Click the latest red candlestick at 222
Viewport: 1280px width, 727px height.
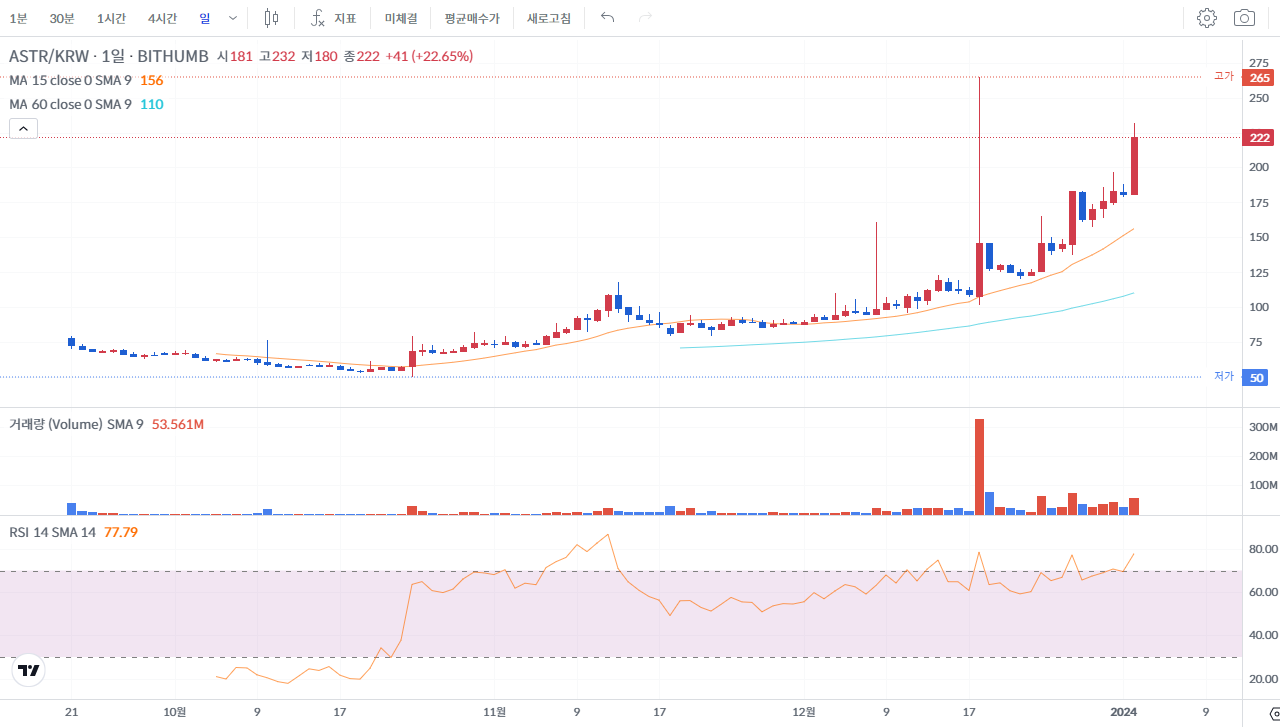click(x=1134, y=166)
